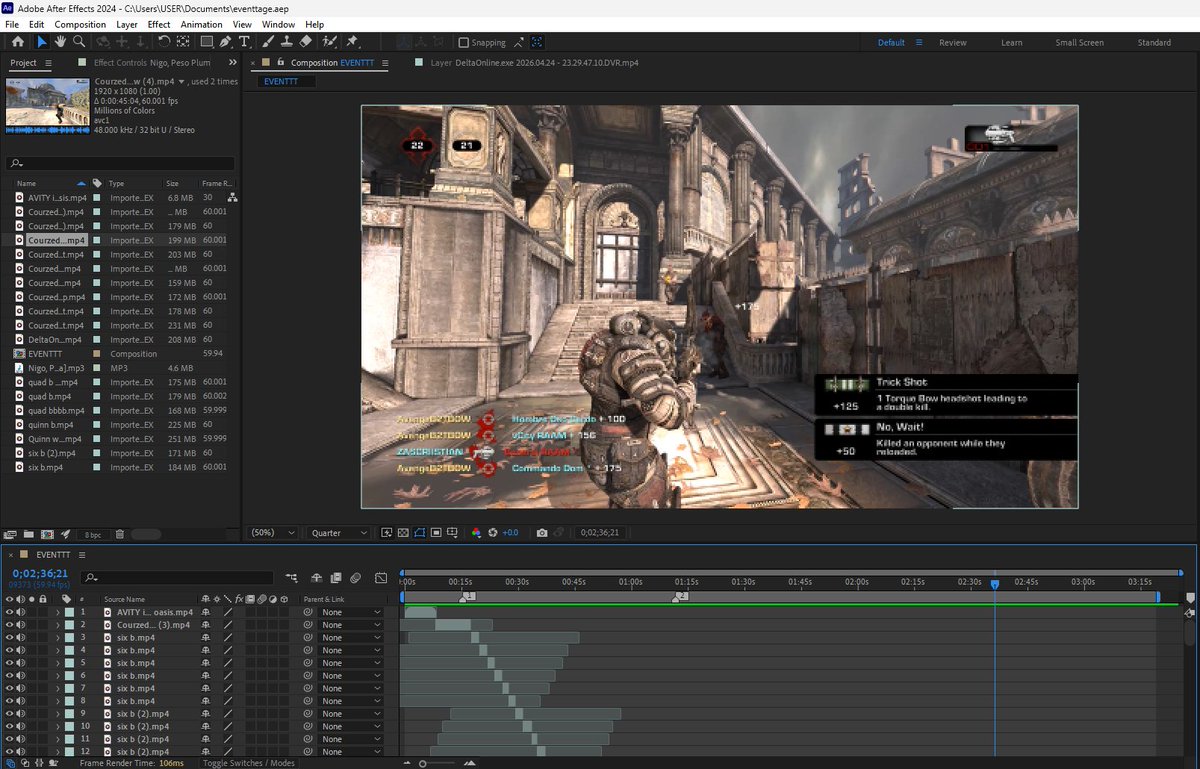Select the Horizontal Type tool

(244, 42)
